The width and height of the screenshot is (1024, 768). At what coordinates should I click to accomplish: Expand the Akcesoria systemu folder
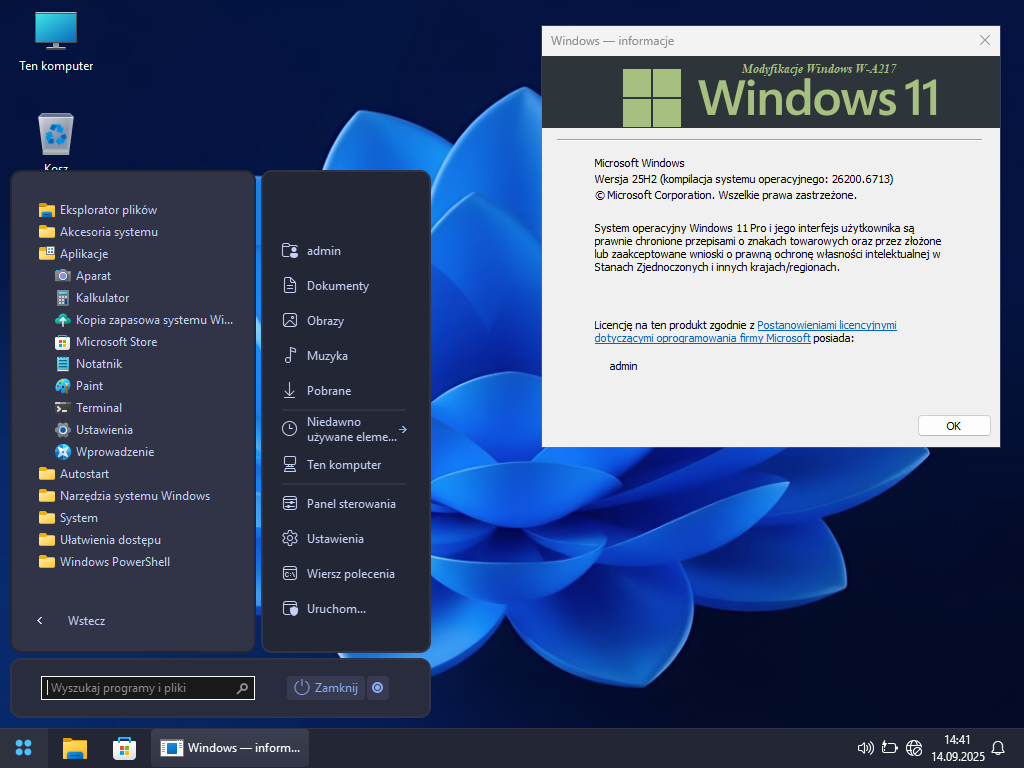point(108,232)
